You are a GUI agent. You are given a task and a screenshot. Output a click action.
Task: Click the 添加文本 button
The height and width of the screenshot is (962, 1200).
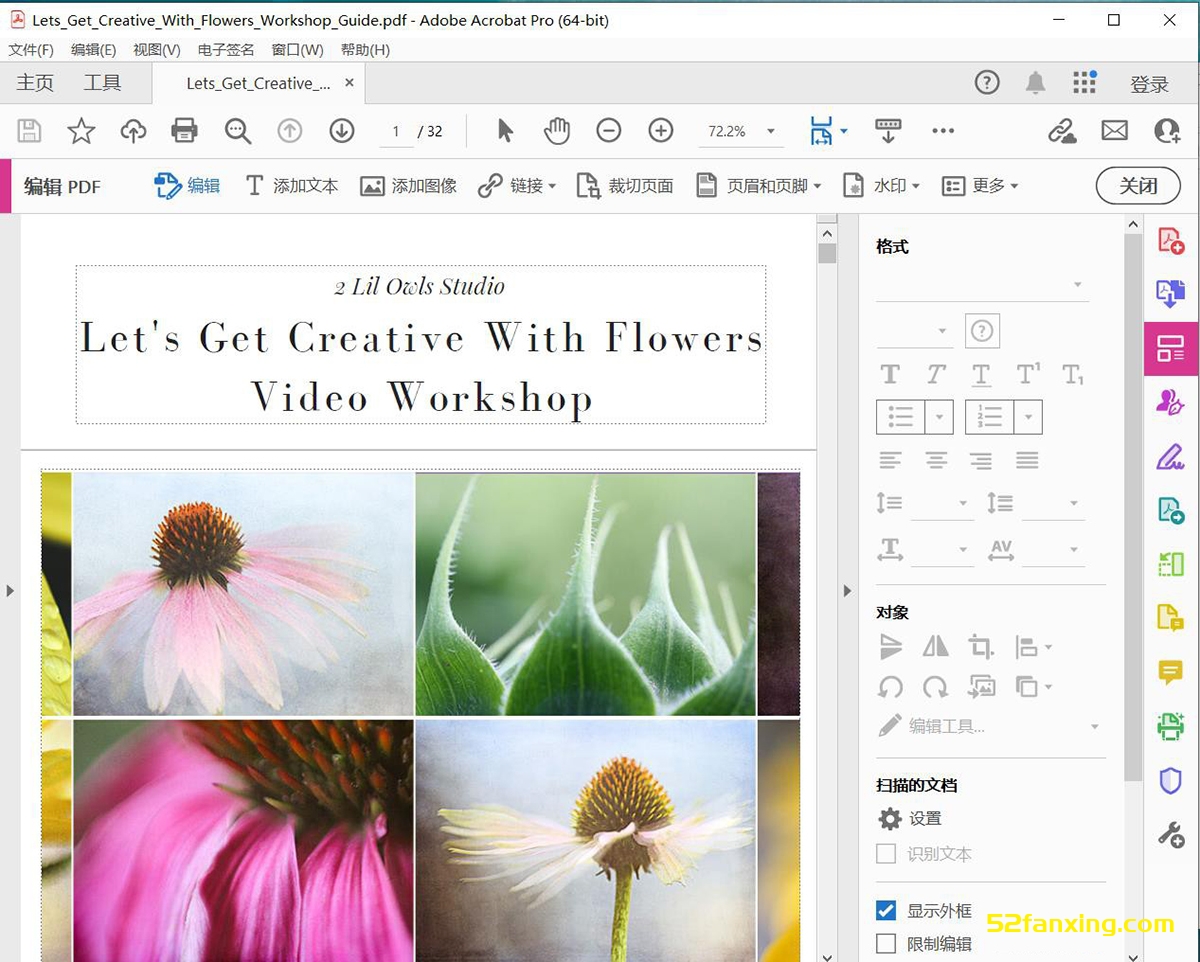(x=292, y=186)
